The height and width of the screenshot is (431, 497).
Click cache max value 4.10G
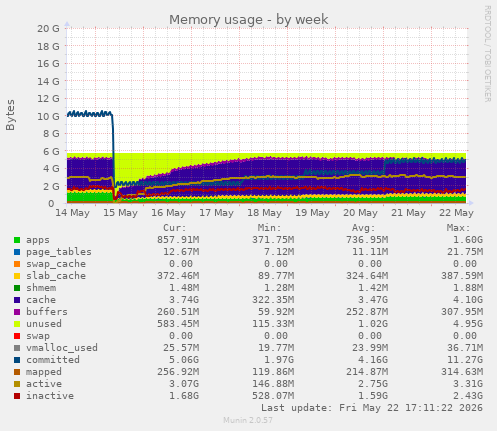(468, 300)
